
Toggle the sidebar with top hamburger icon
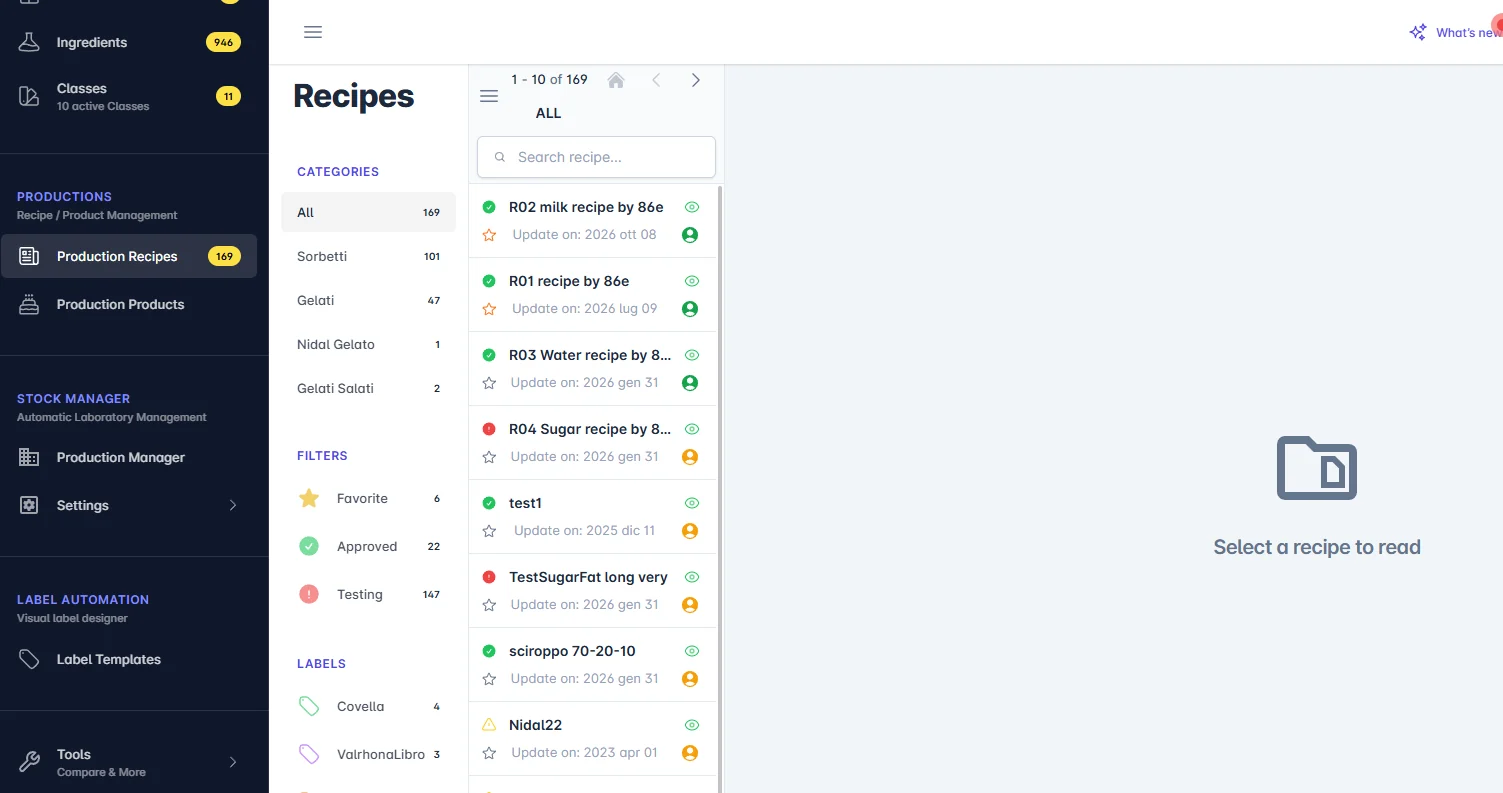(x=313, y=32)
